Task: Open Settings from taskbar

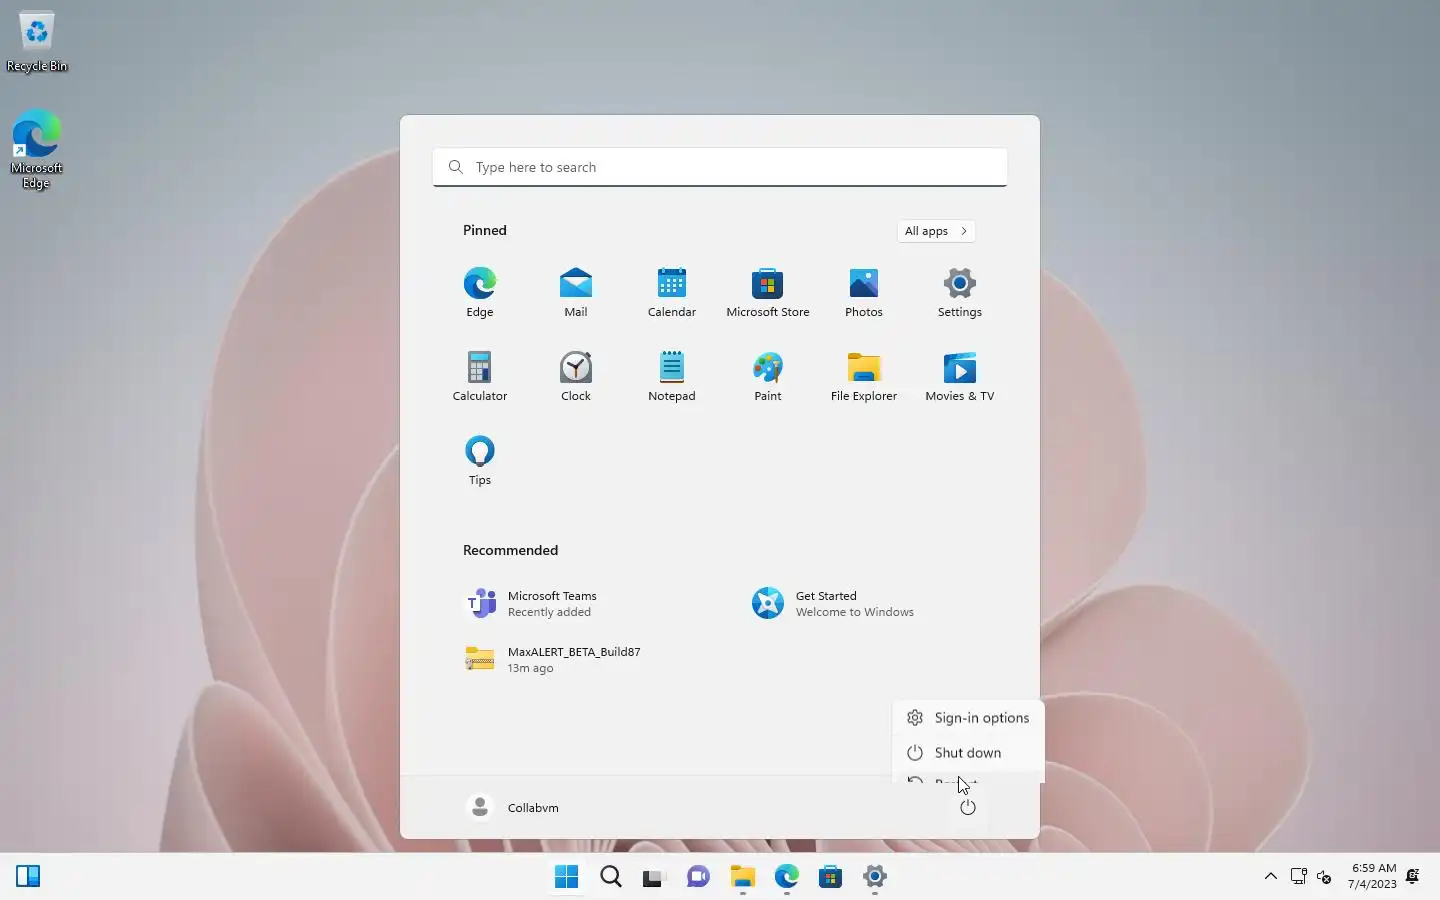Action: (874, 877)
